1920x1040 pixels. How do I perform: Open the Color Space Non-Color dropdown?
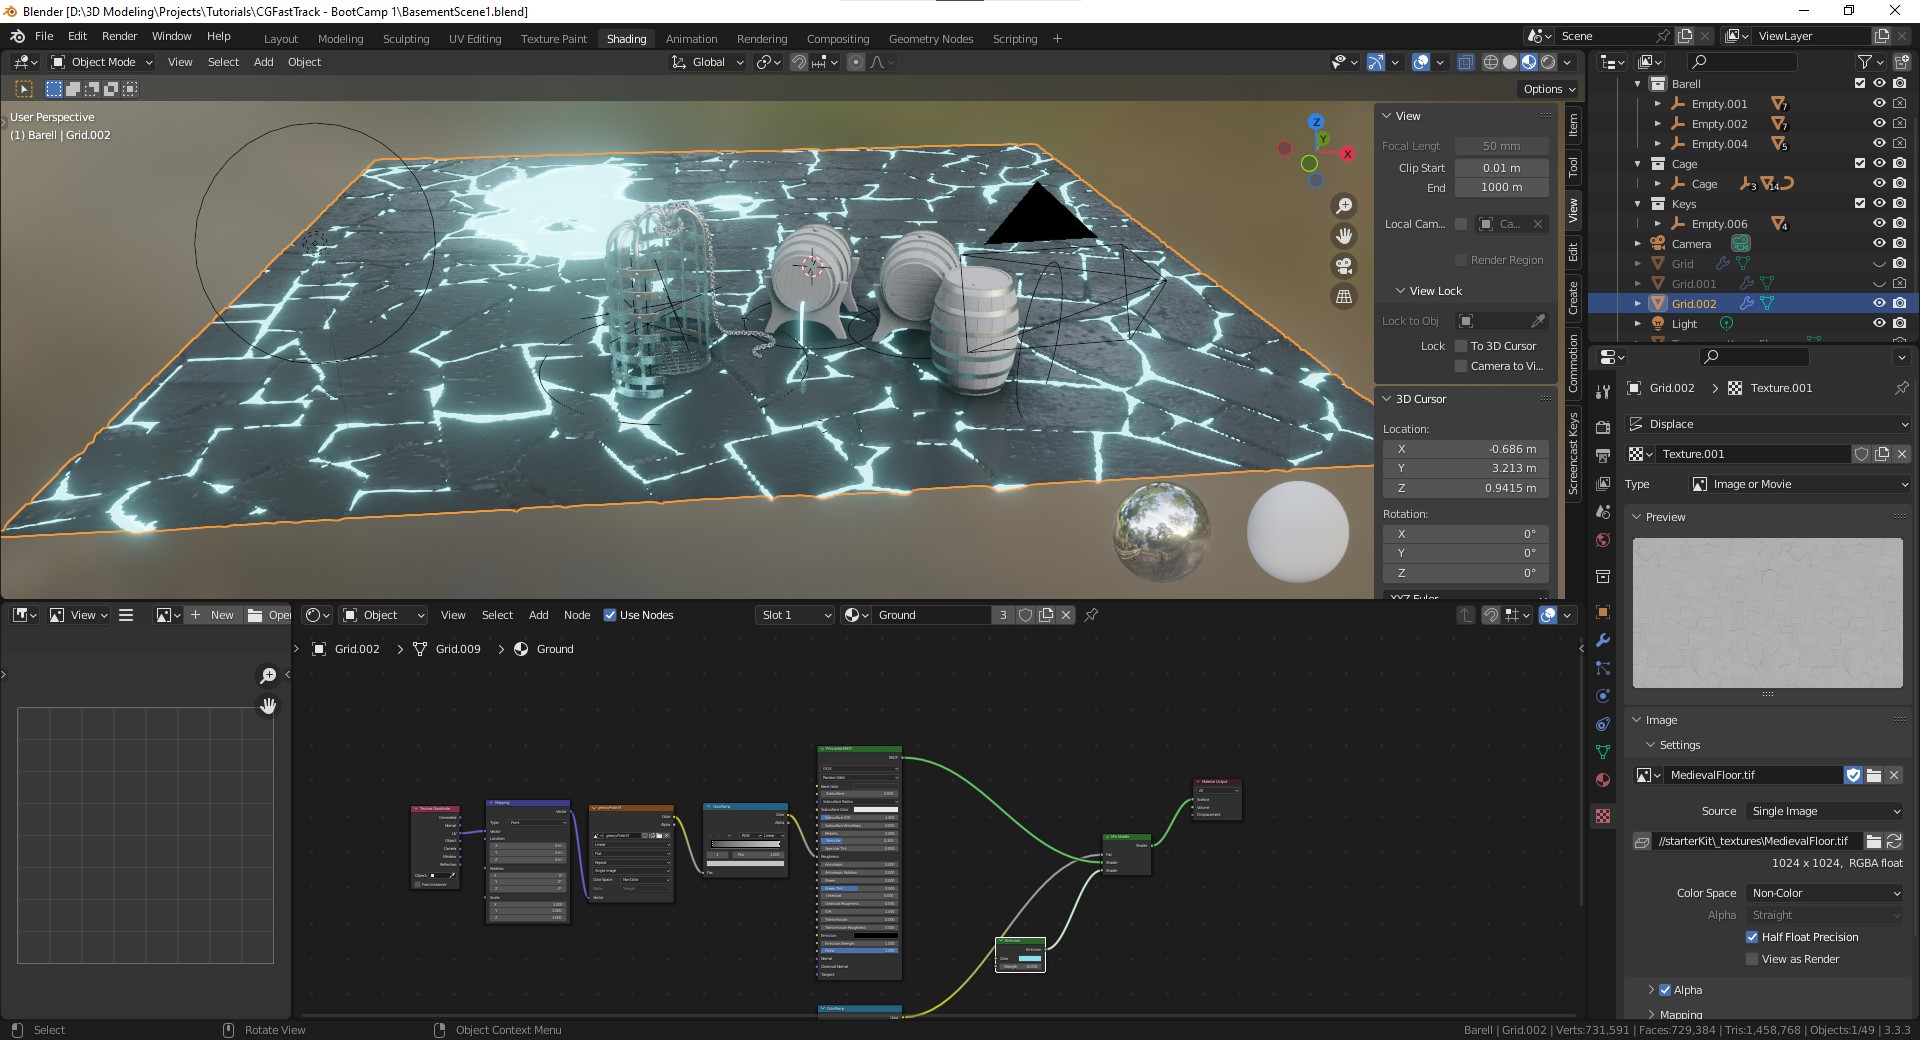coord(1824,893)
